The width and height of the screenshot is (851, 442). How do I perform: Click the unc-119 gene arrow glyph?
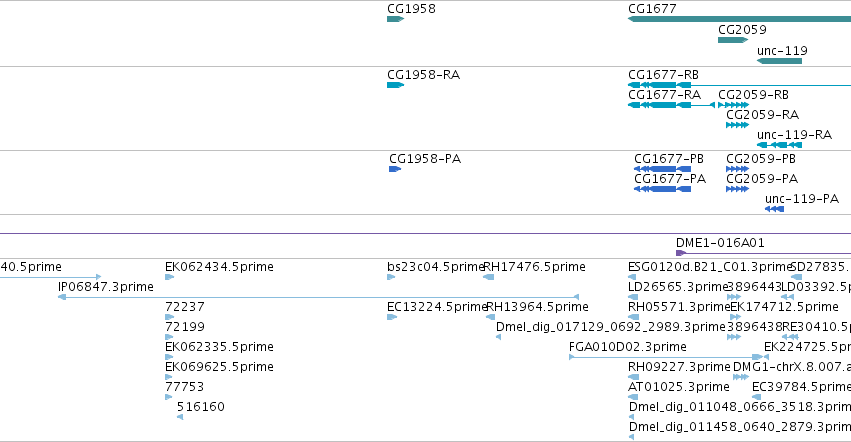[779, 61]
